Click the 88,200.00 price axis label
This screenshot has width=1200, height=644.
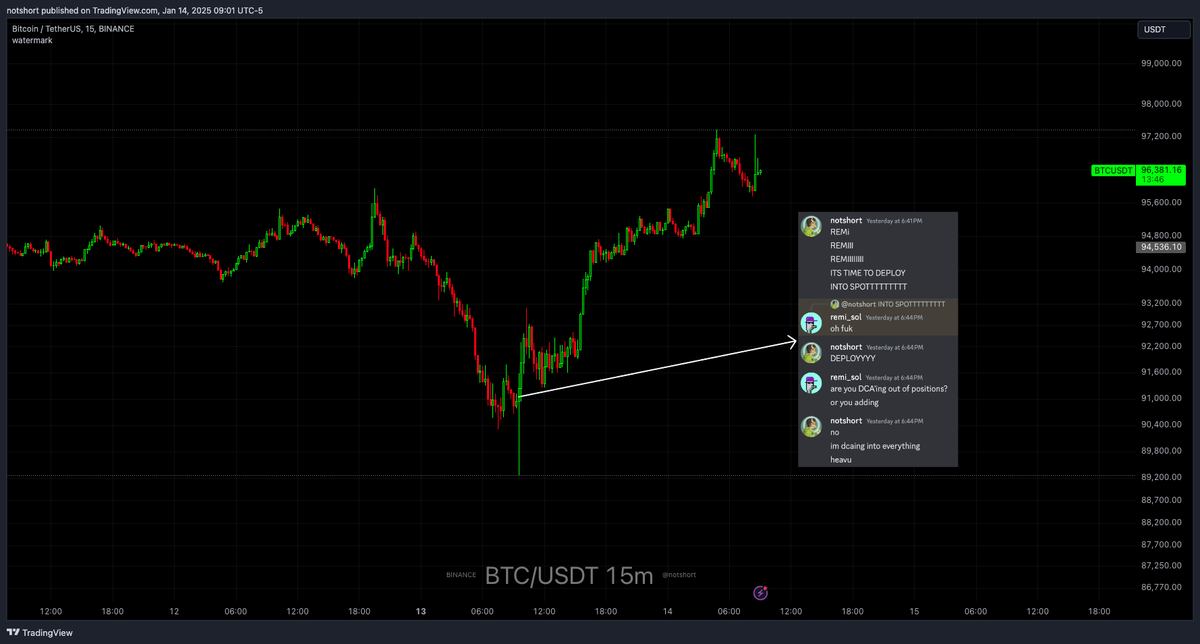pos(1161,523)
